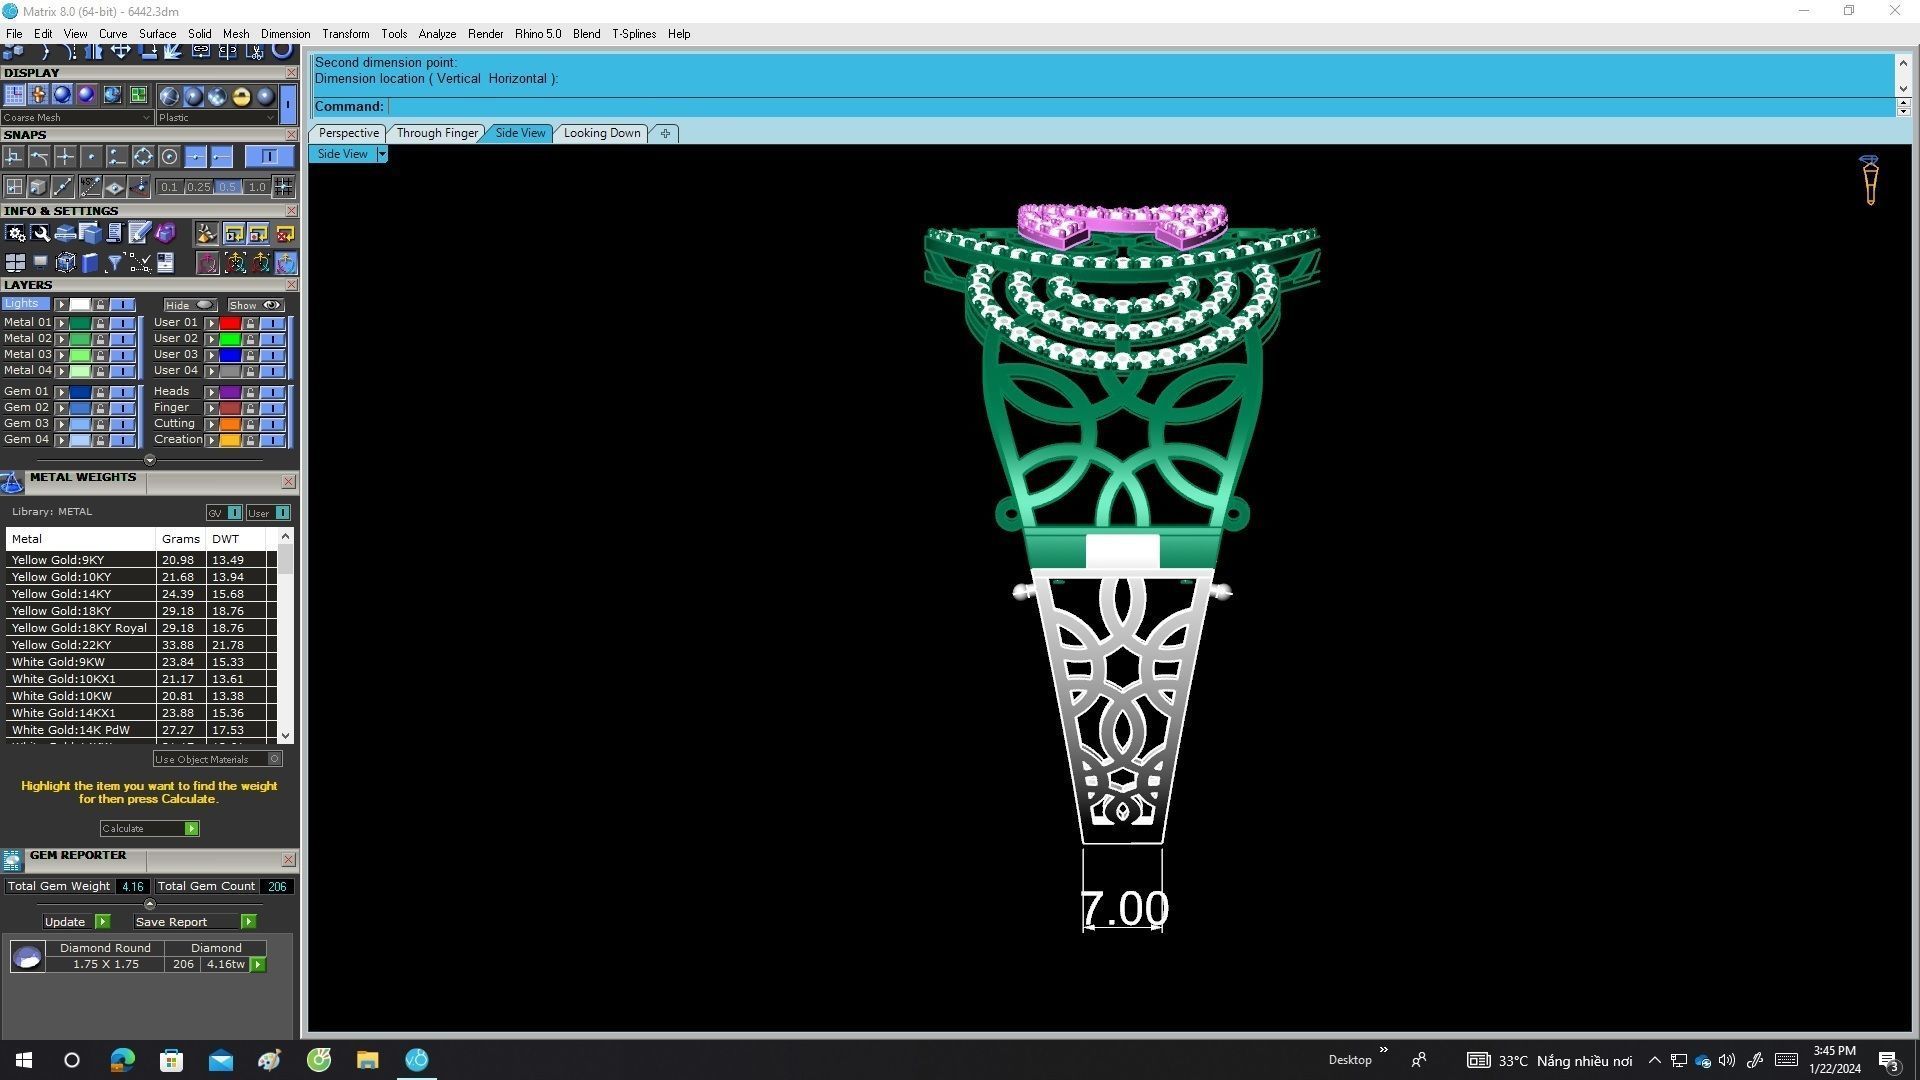The width and height of the screenshot is (1920, 1080).
Task: Click the Hide layers button
Action: click(x=190, y=305)
